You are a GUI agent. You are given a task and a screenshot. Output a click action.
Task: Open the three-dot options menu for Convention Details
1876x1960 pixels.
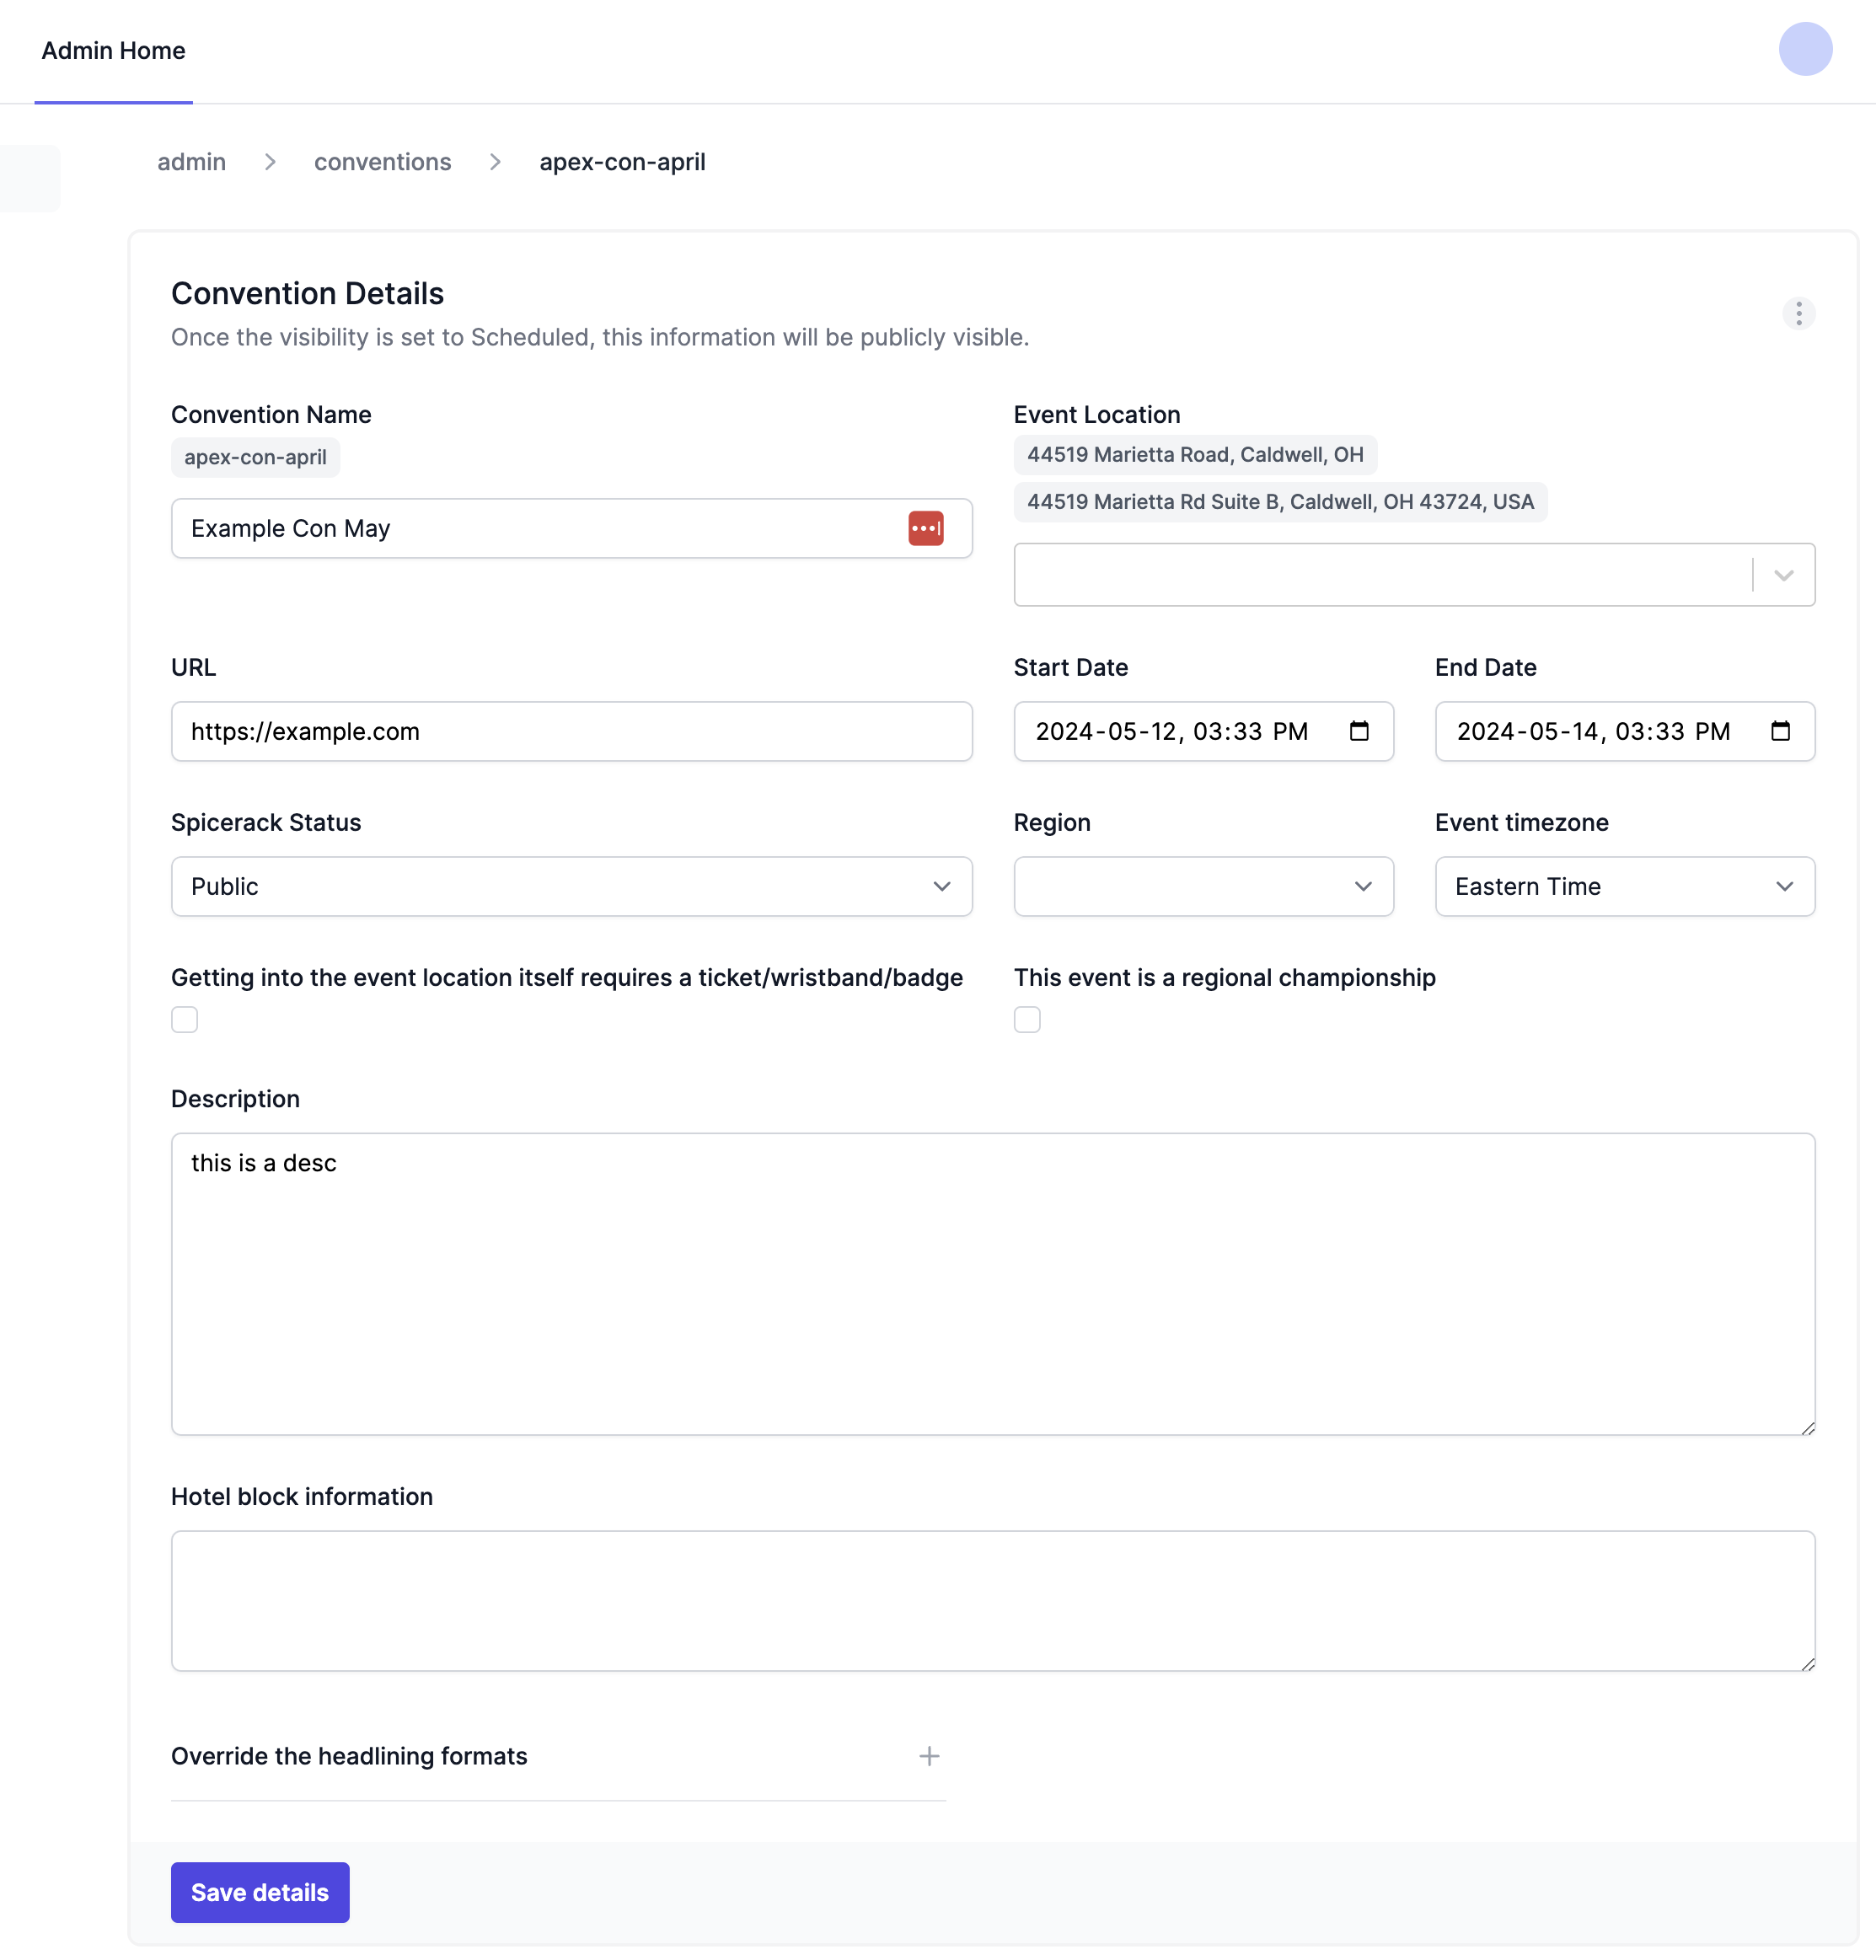point(1798,313)
